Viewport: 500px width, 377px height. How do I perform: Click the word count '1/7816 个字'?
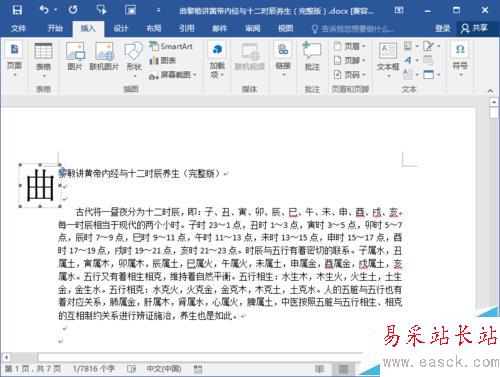coord(94,369)
